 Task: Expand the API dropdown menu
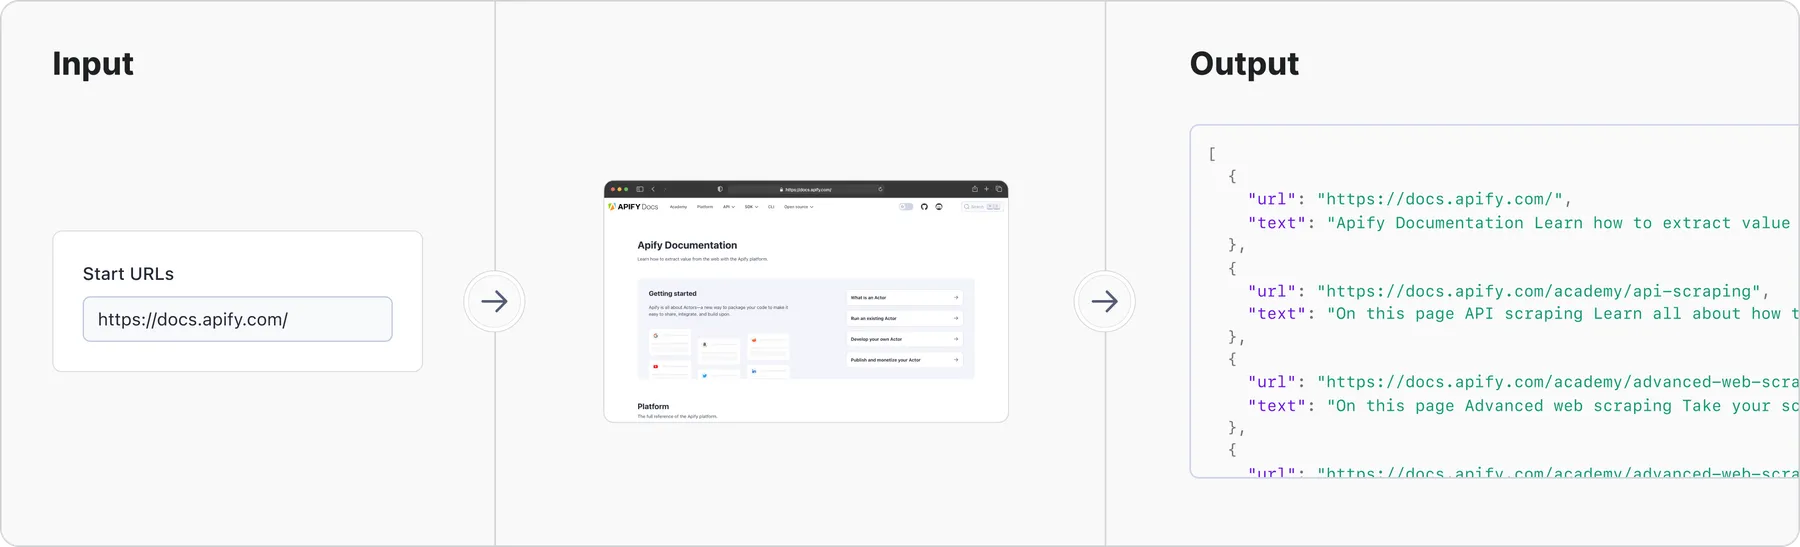click(729, 207)
